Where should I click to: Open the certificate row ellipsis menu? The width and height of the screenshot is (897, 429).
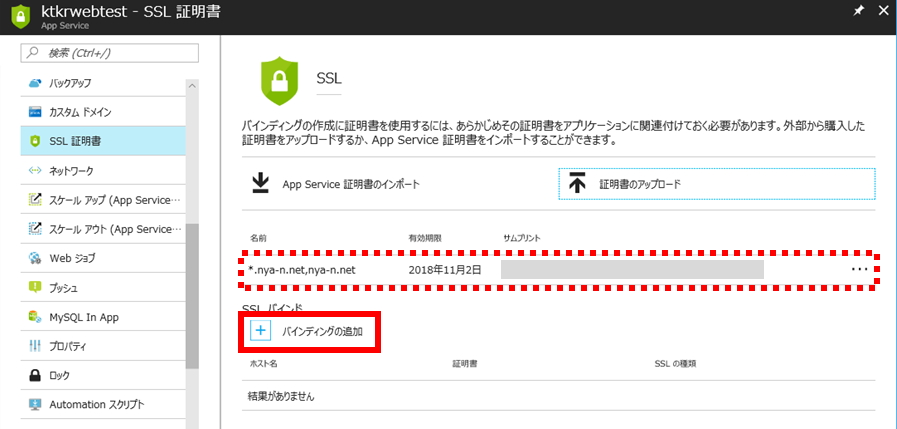click(860, 269)
